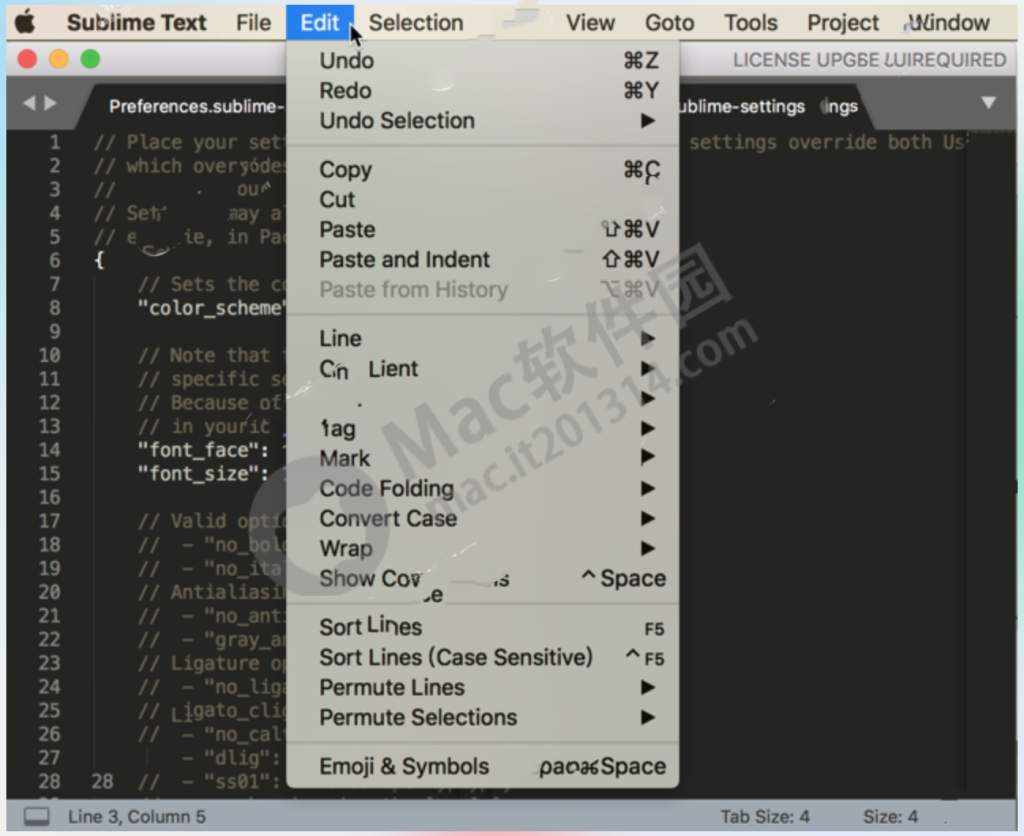Viewport: 1024px width, 836px height.
Task: Choose Emoji & Symbols
Action: pos(483,767)
